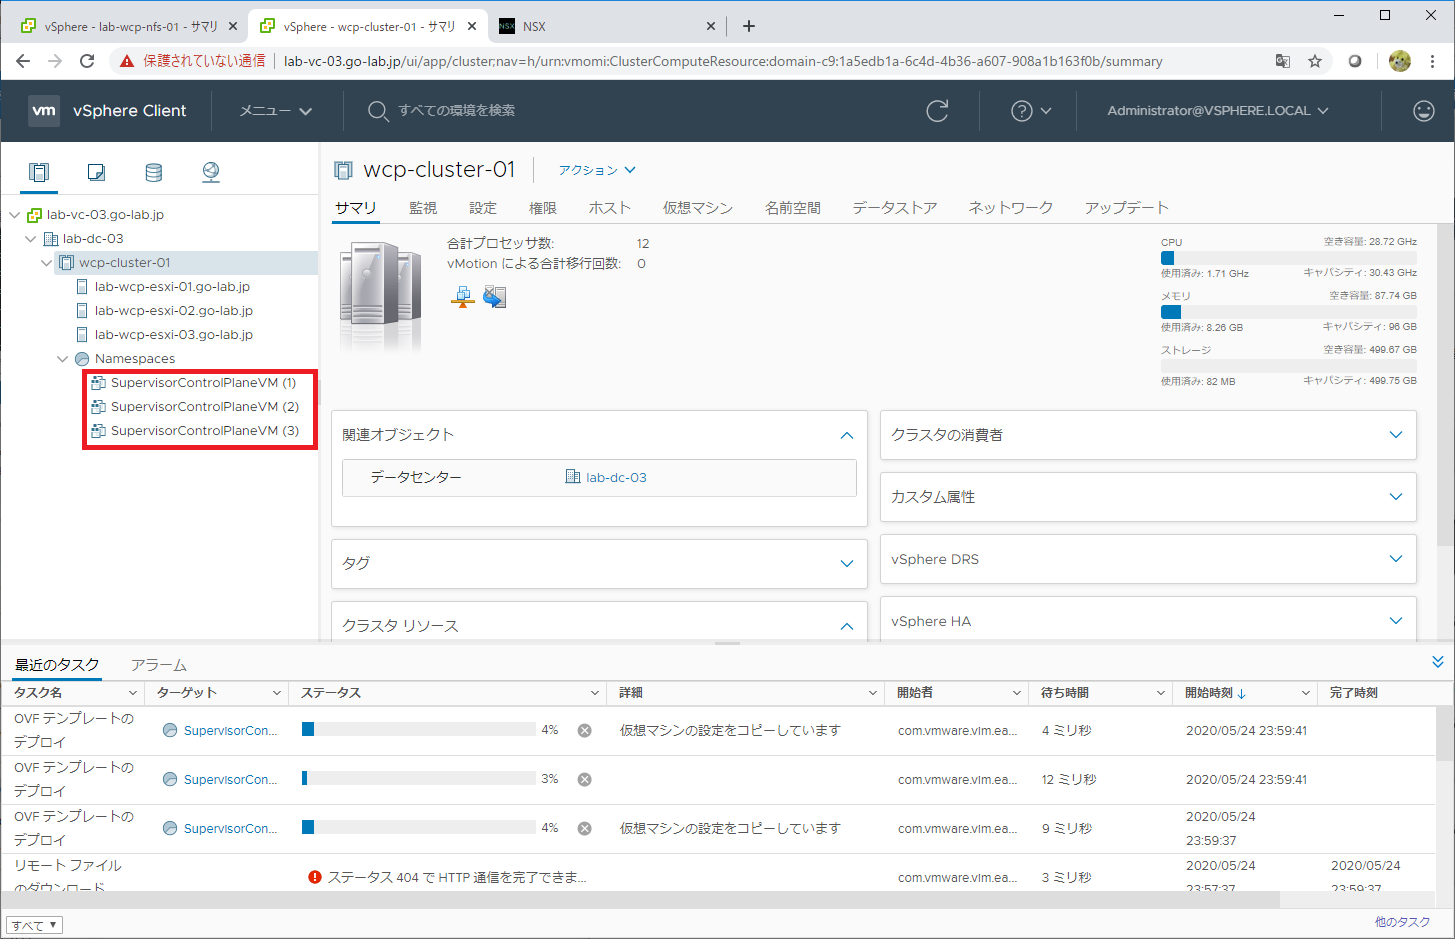Image resolution: width=1455 pixels, height=939 pixels.
Task: Switch to the ホスト tab
Action: [x=610, y=208]
